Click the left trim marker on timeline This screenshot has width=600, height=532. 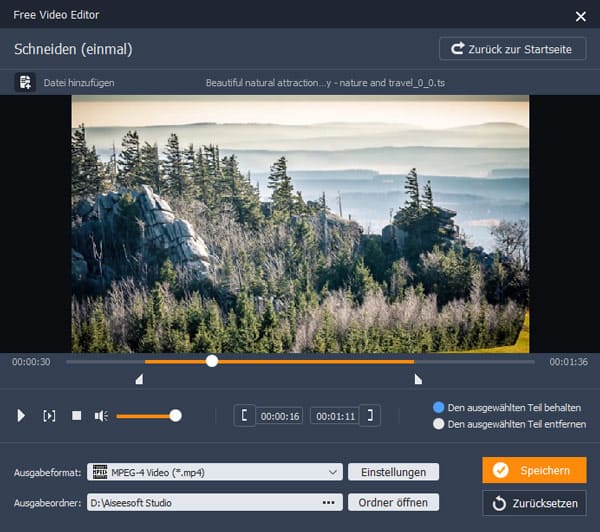pyautogui.click(x=139, y=379)
